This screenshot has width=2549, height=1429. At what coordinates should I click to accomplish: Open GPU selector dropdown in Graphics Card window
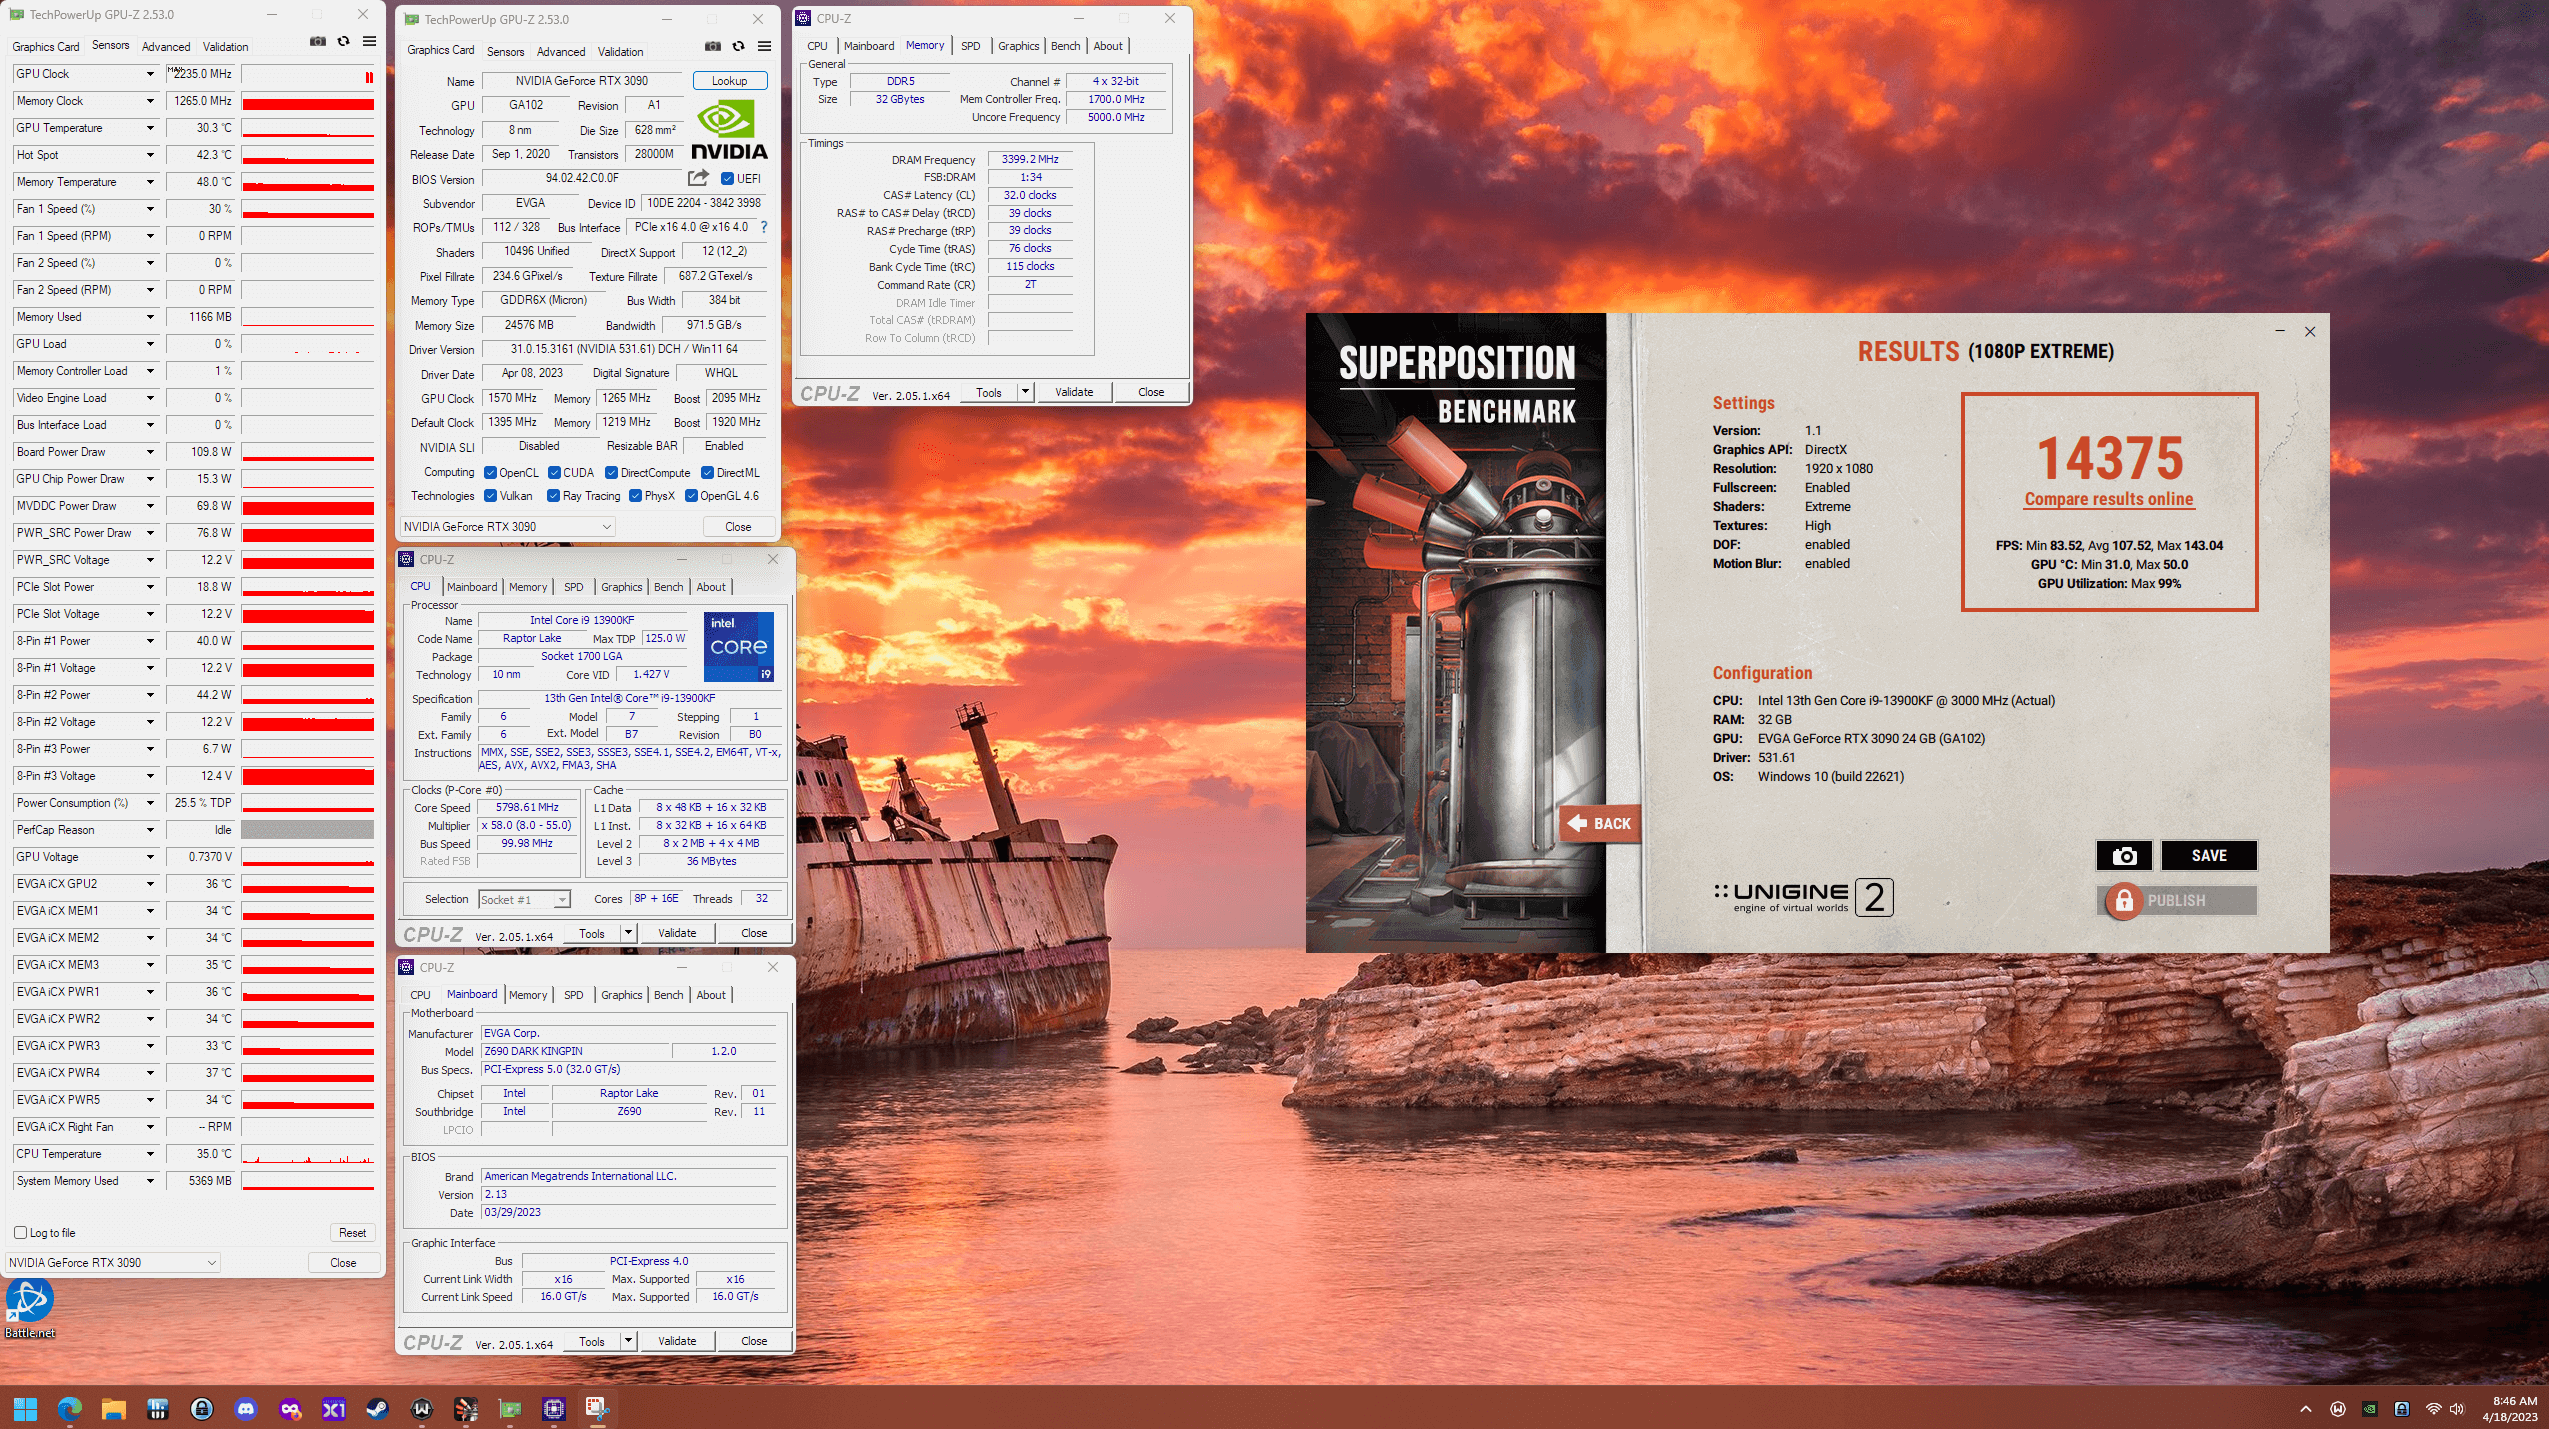(x=507, y=527)
